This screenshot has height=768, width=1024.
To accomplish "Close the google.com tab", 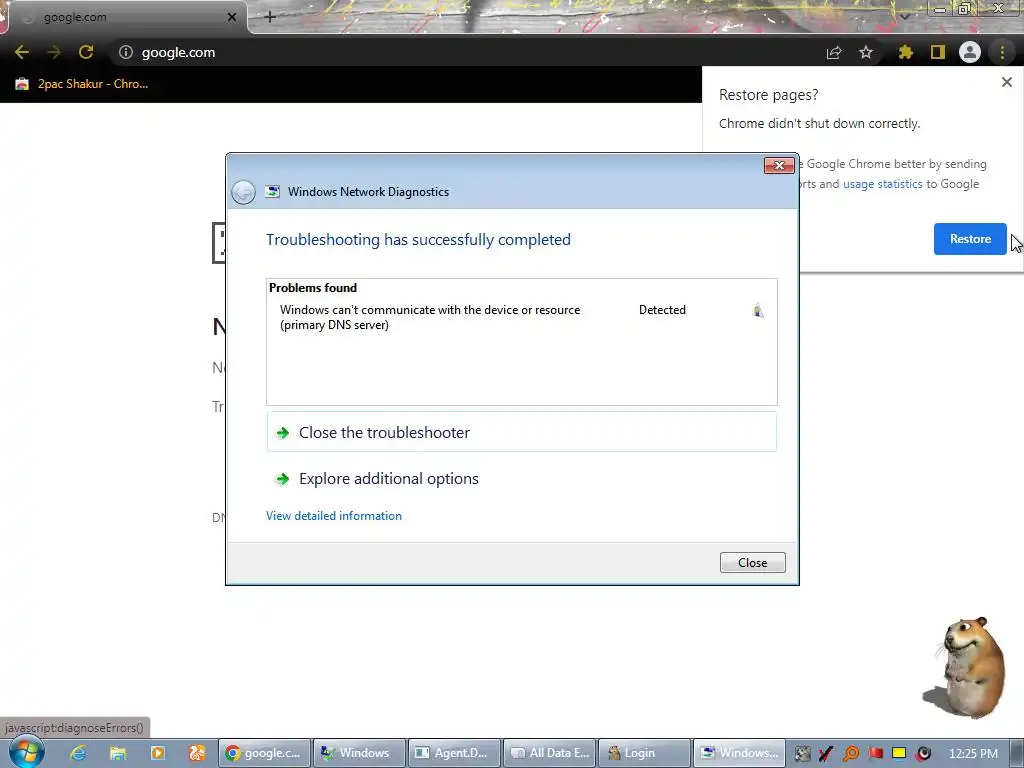I will [232, 17].
